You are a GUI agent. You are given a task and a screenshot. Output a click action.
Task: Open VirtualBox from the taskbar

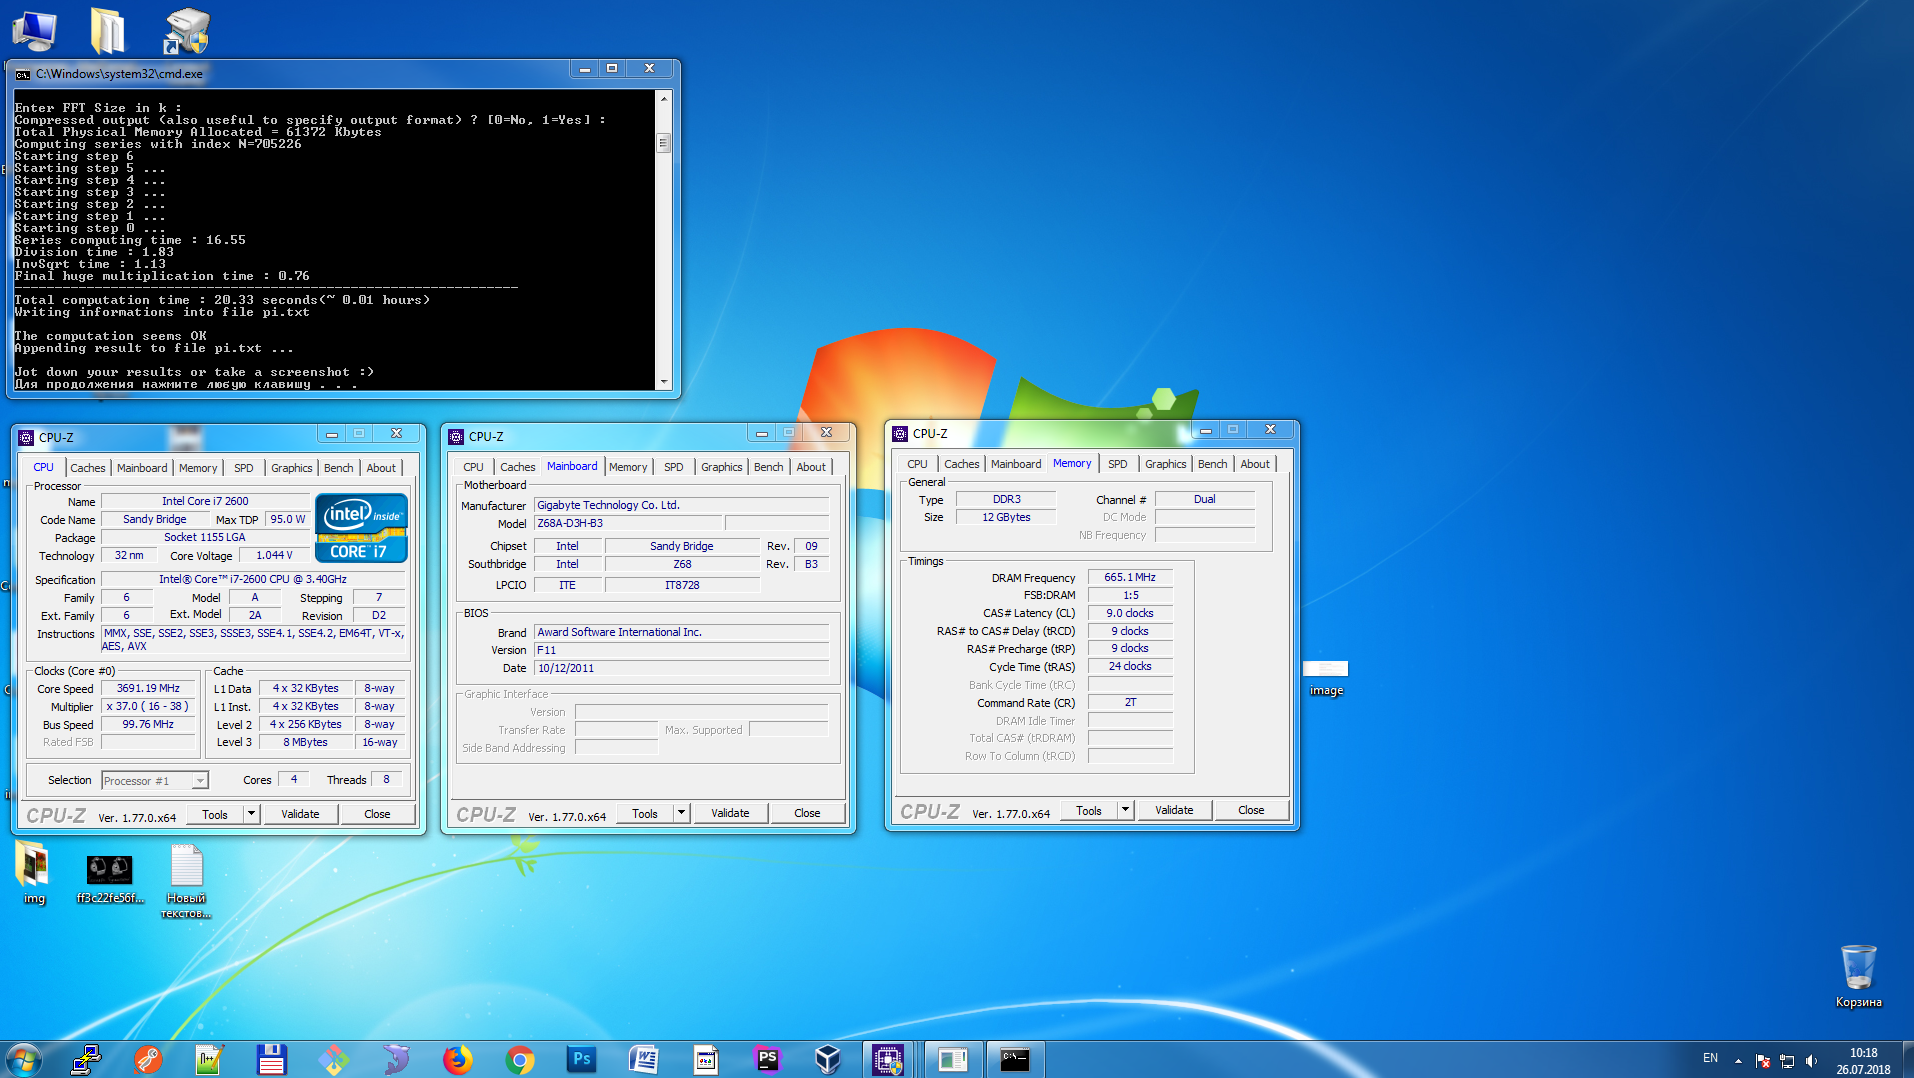tap(828, 1059)
